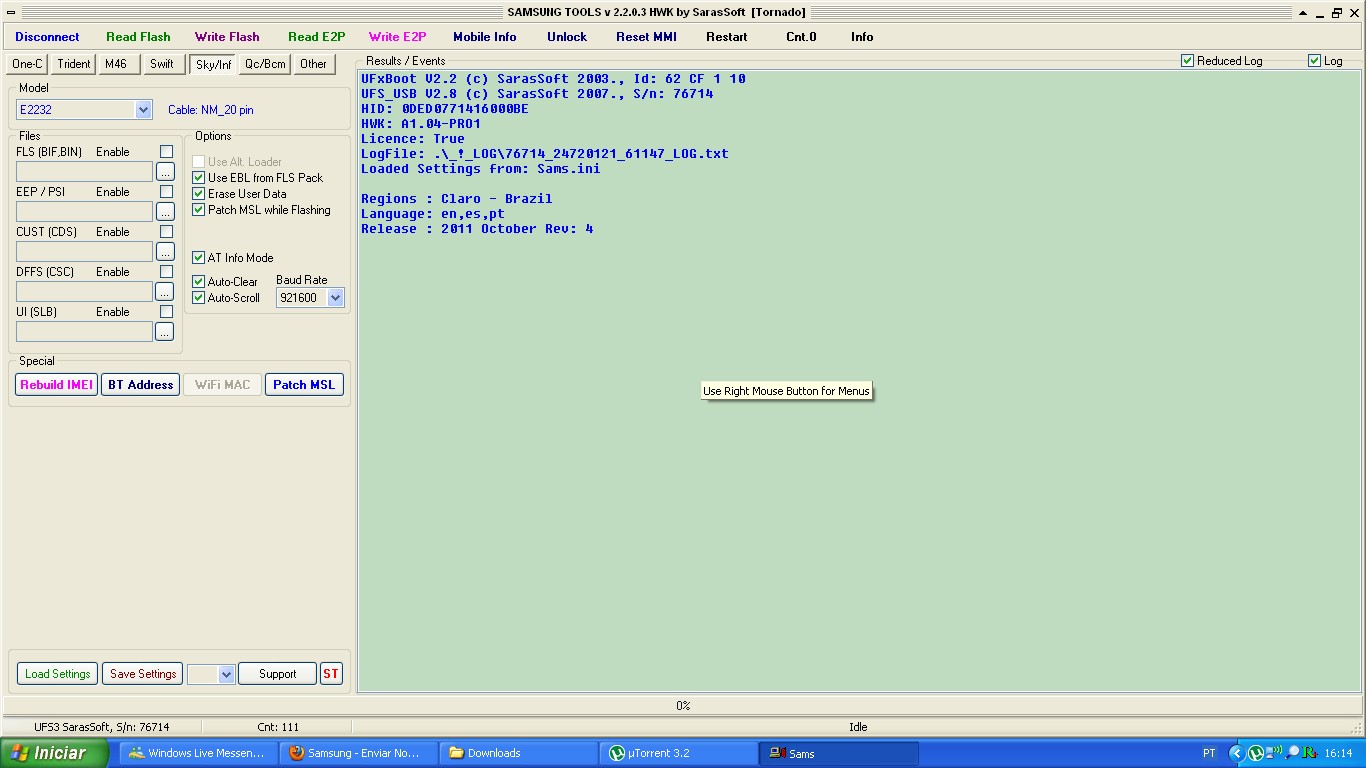
Task: Browse for the CUST (CDS) file
Action: click(165, 252)
